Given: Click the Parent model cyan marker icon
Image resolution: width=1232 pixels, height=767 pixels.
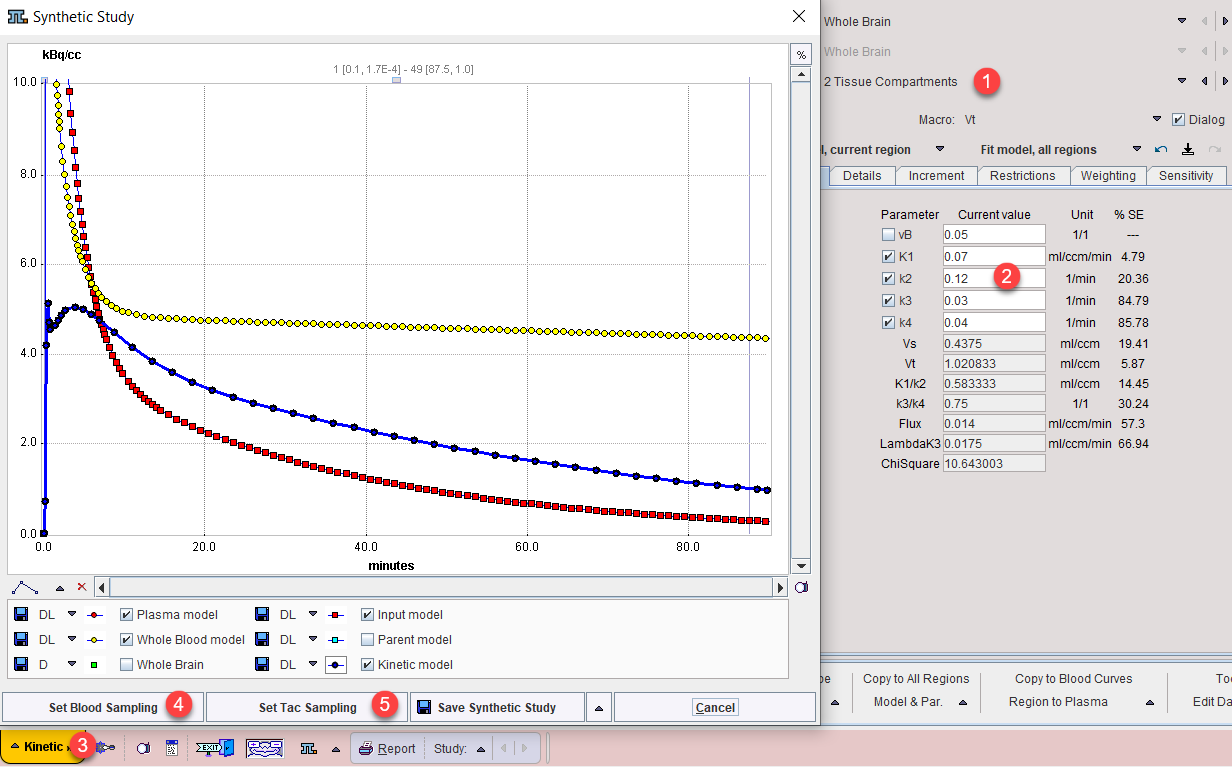Looking at the screenshot, I should 336,640.
